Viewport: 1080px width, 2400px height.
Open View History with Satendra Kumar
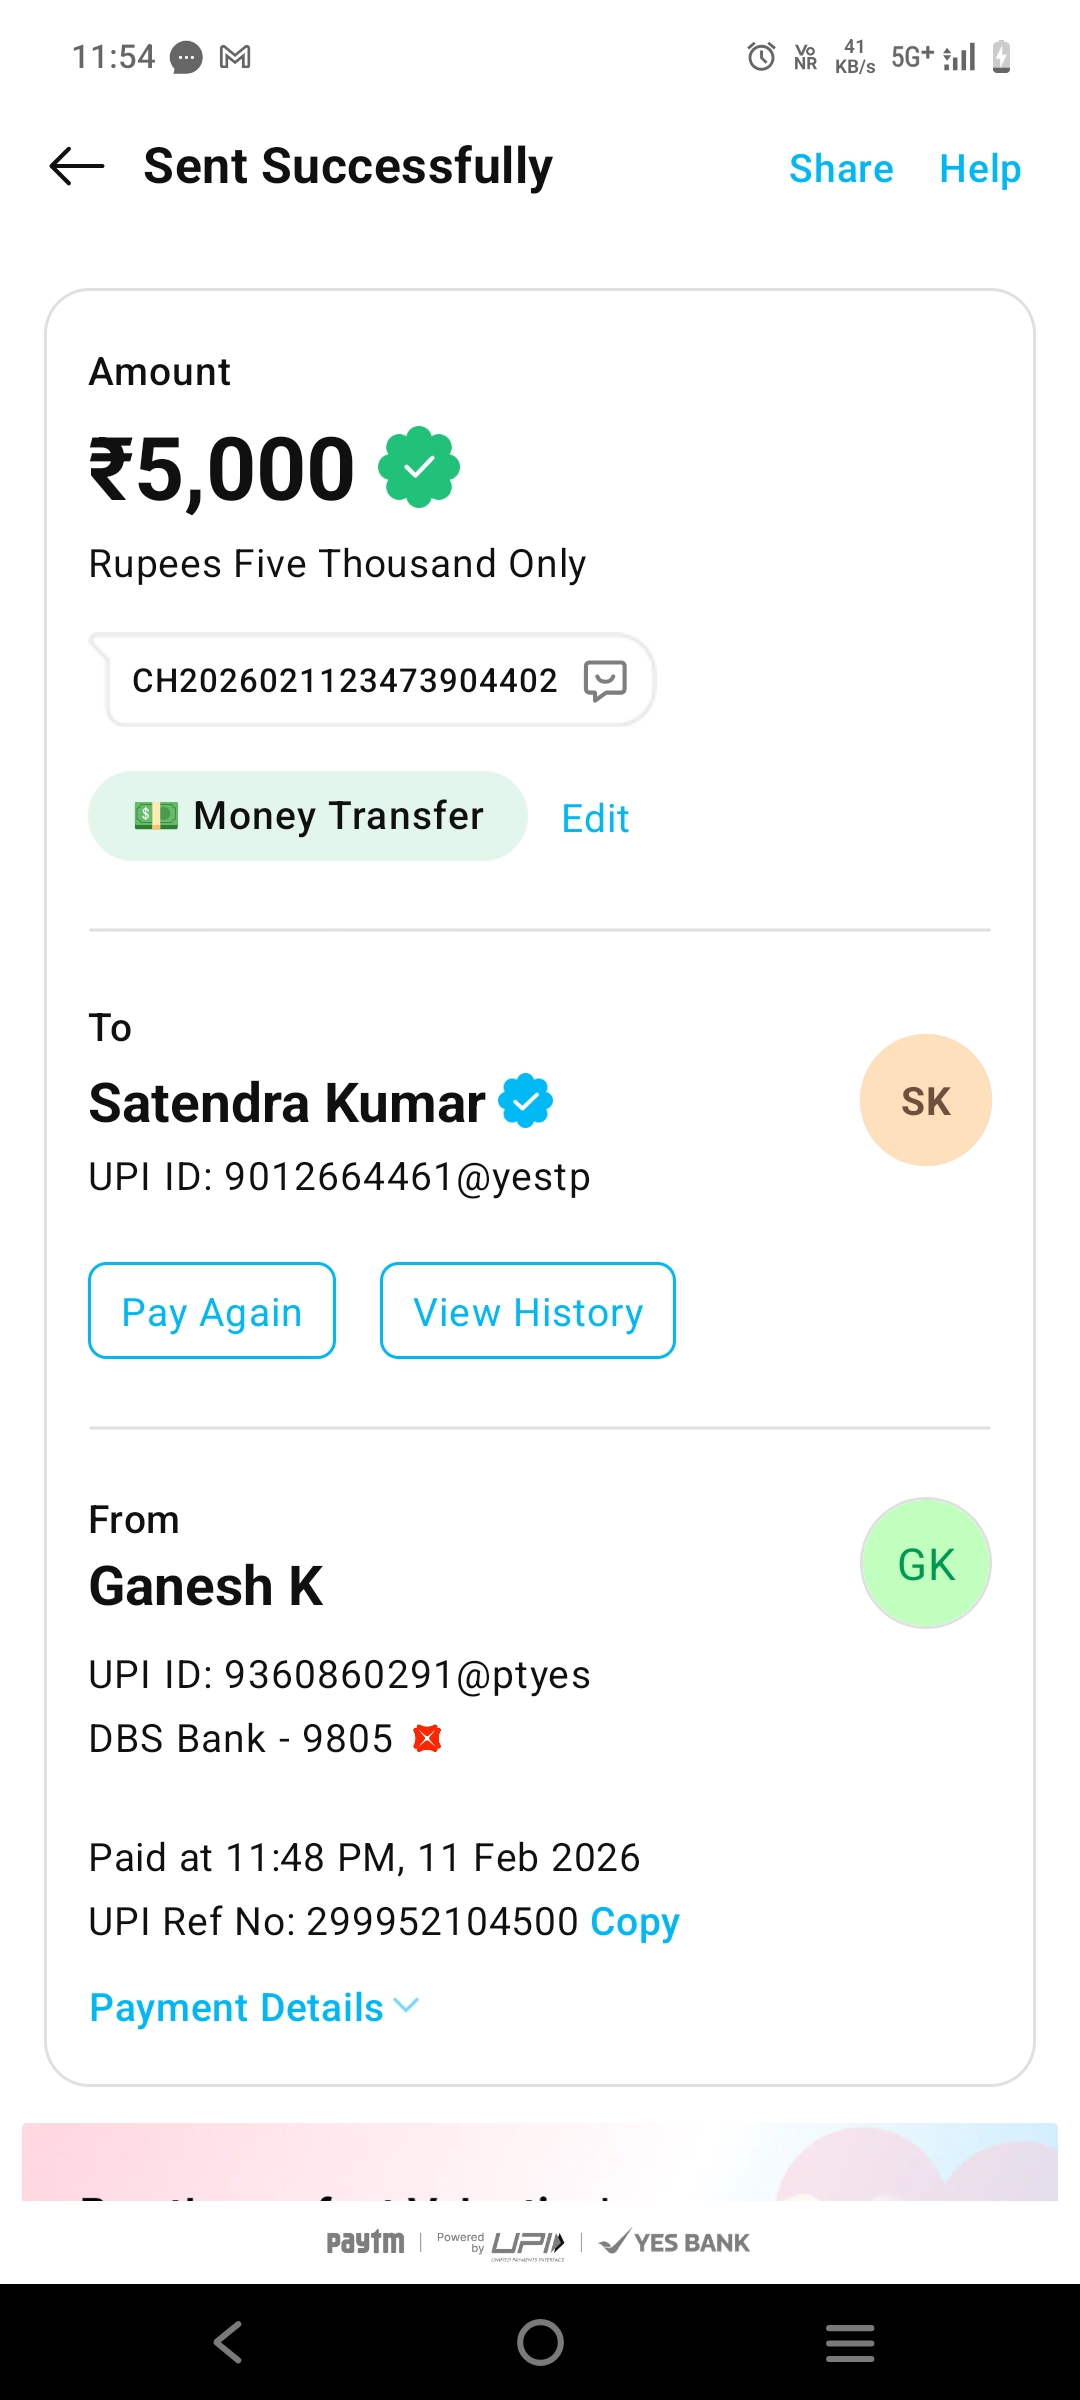pos(527,1311)
